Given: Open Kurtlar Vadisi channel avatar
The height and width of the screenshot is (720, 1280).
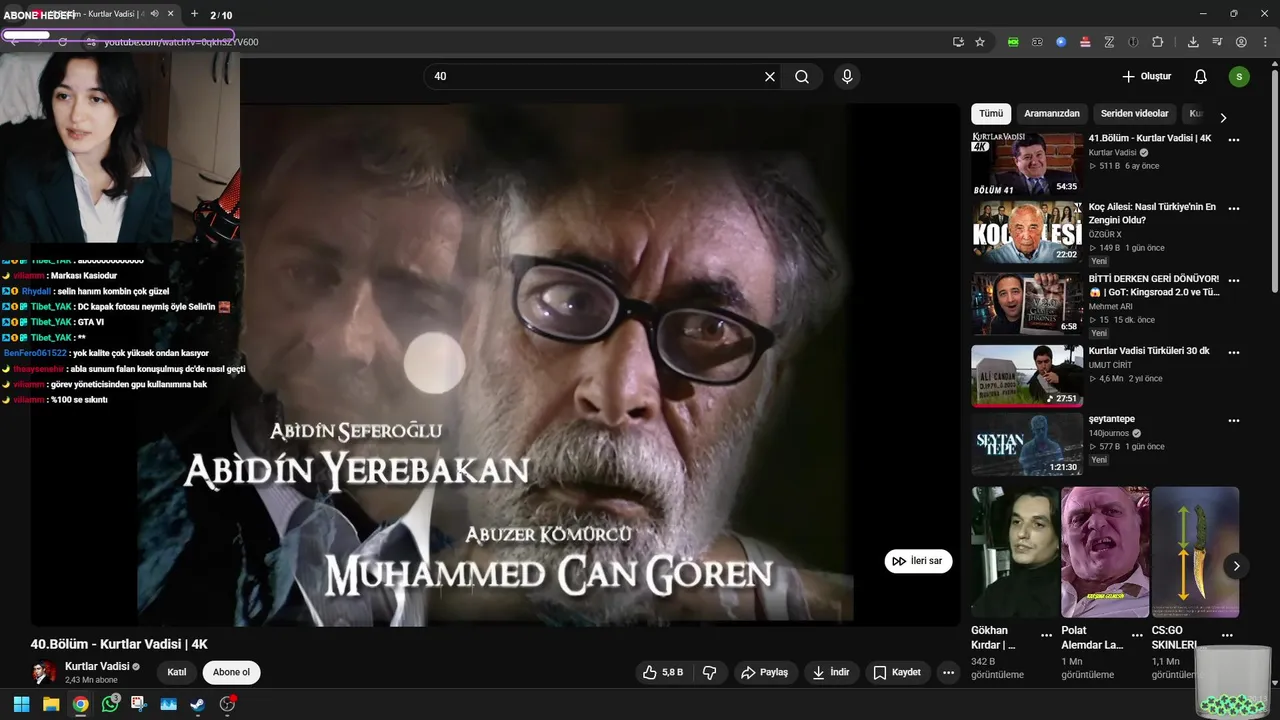Looking at the screenshot, I should point(44,673).
